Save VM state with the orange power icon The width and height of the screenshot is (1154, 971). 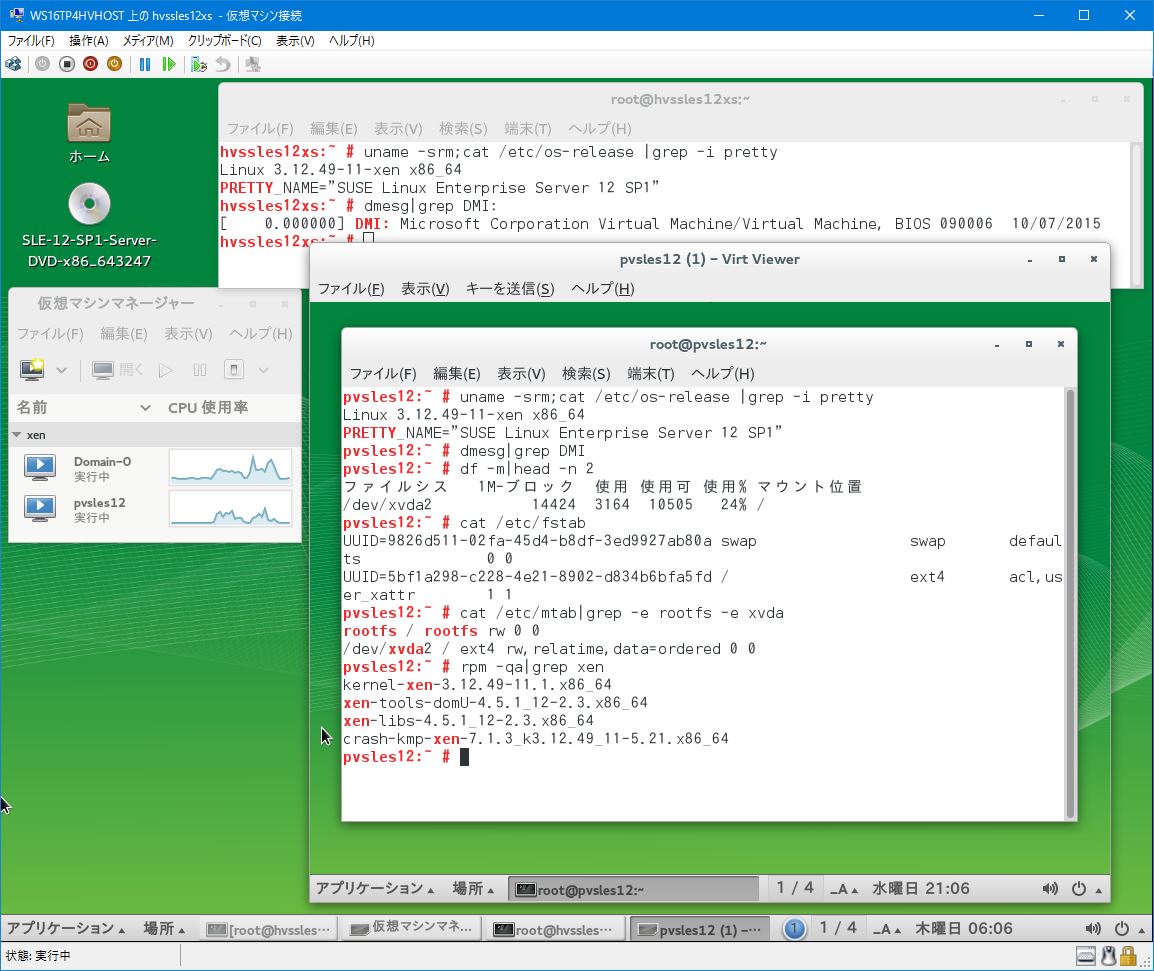[x=114, y=64]
